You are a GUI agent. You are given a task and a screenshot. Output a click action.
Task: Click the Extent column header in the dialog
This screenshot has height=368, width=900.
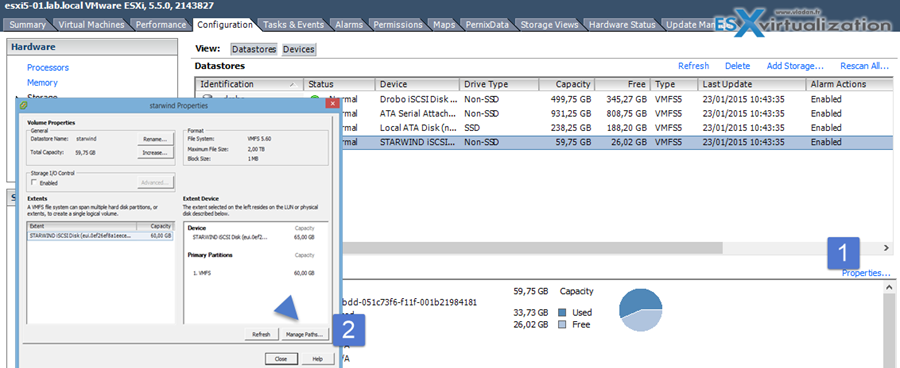pyautogui.click(x=82, y=227)
